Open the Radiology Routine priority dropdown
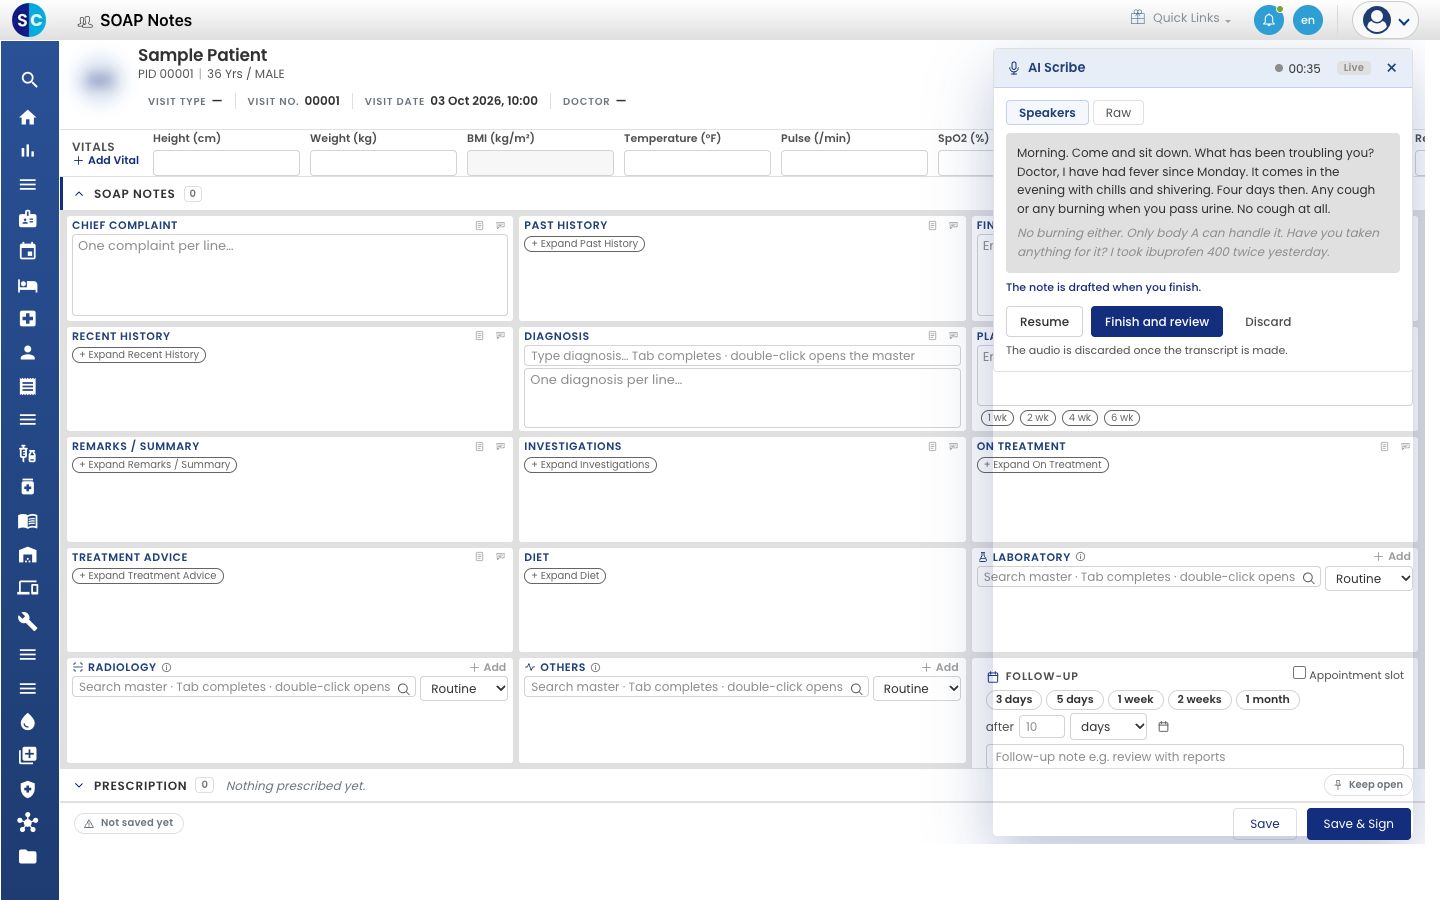Image resolution: width=1440 pixels, height=900 pixels. pyautogui.click(x=465, y=688)
